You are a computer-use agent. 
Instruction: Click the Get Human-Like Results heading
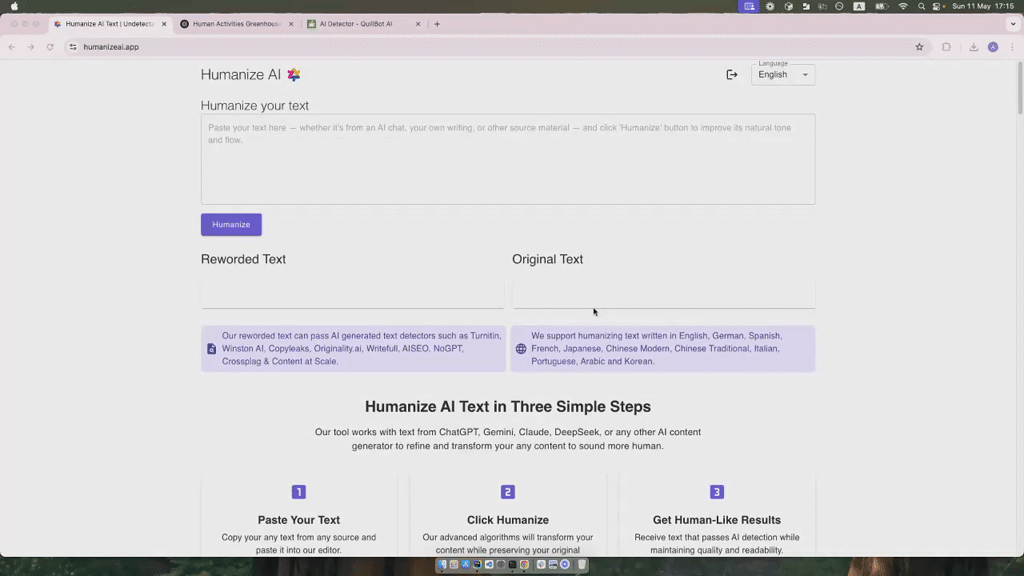(x=716, y=520)
